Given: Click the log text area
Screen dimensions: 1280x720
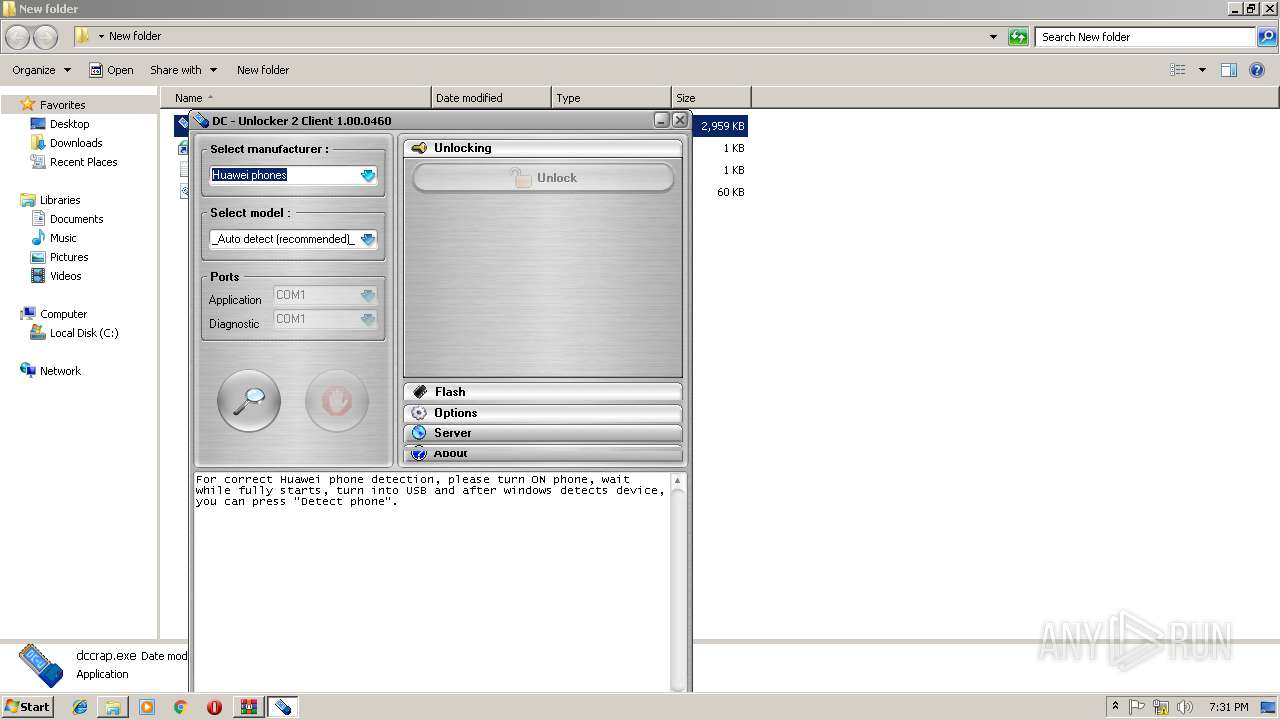Looking at the screenshot, I should (x=431, y=581).
